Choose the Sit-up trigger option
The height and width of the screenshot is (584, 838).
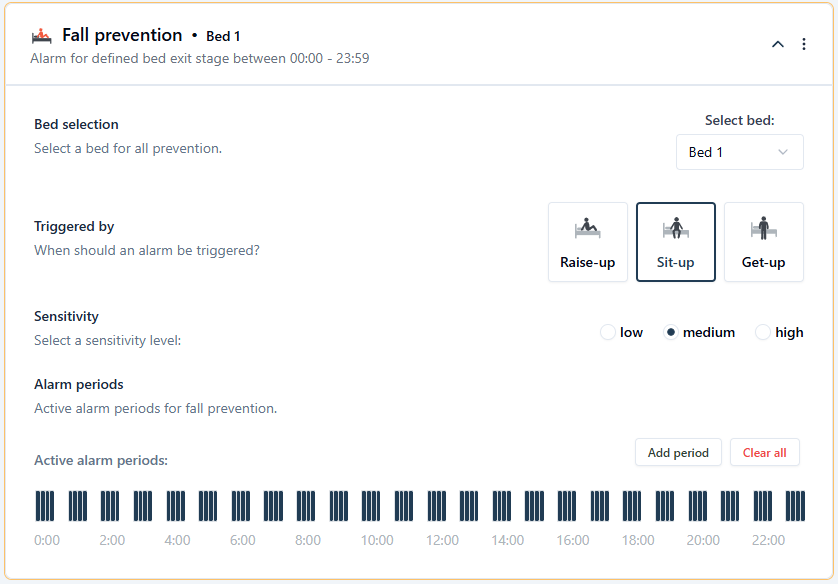coord(676,242)
